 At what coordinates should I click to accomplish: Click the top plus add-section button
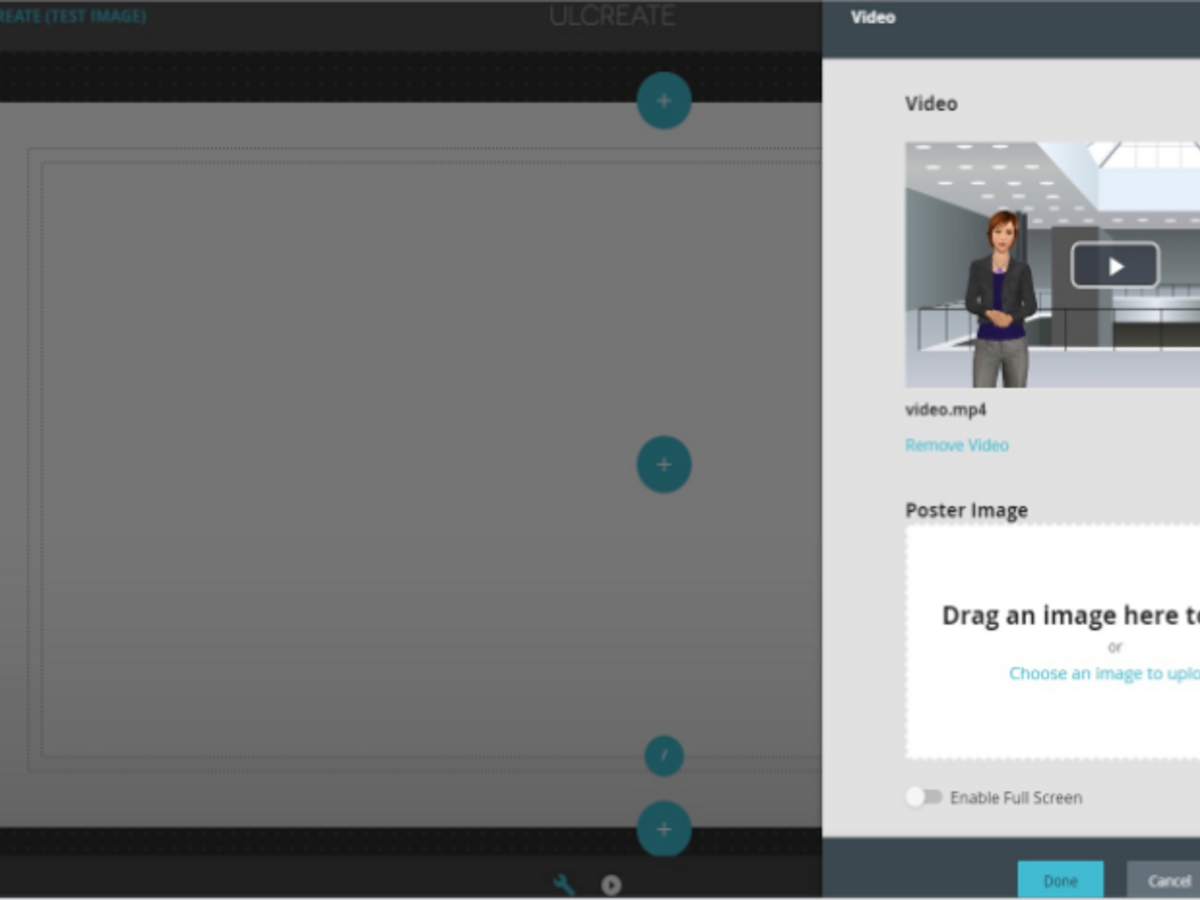(x=664, y=101)
